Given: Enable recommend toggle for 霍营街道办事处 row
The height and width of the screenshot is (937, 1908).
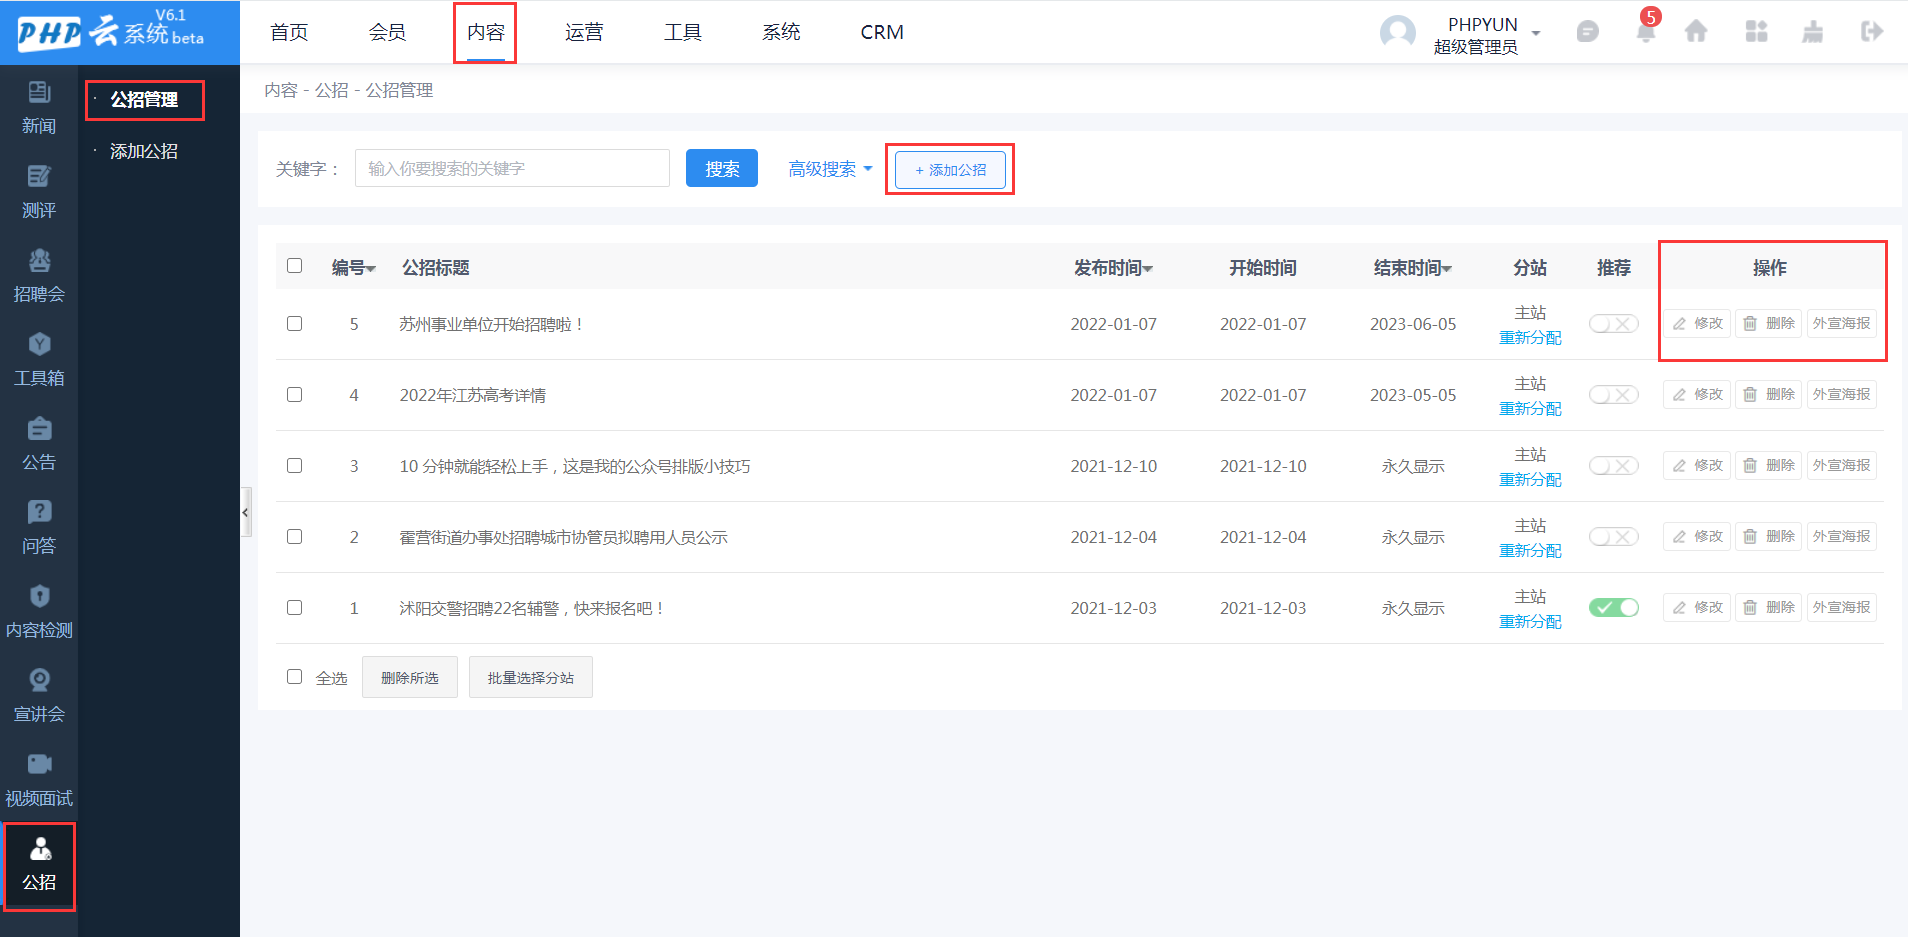Looking at the screenshot, I should click(1613, 537).
